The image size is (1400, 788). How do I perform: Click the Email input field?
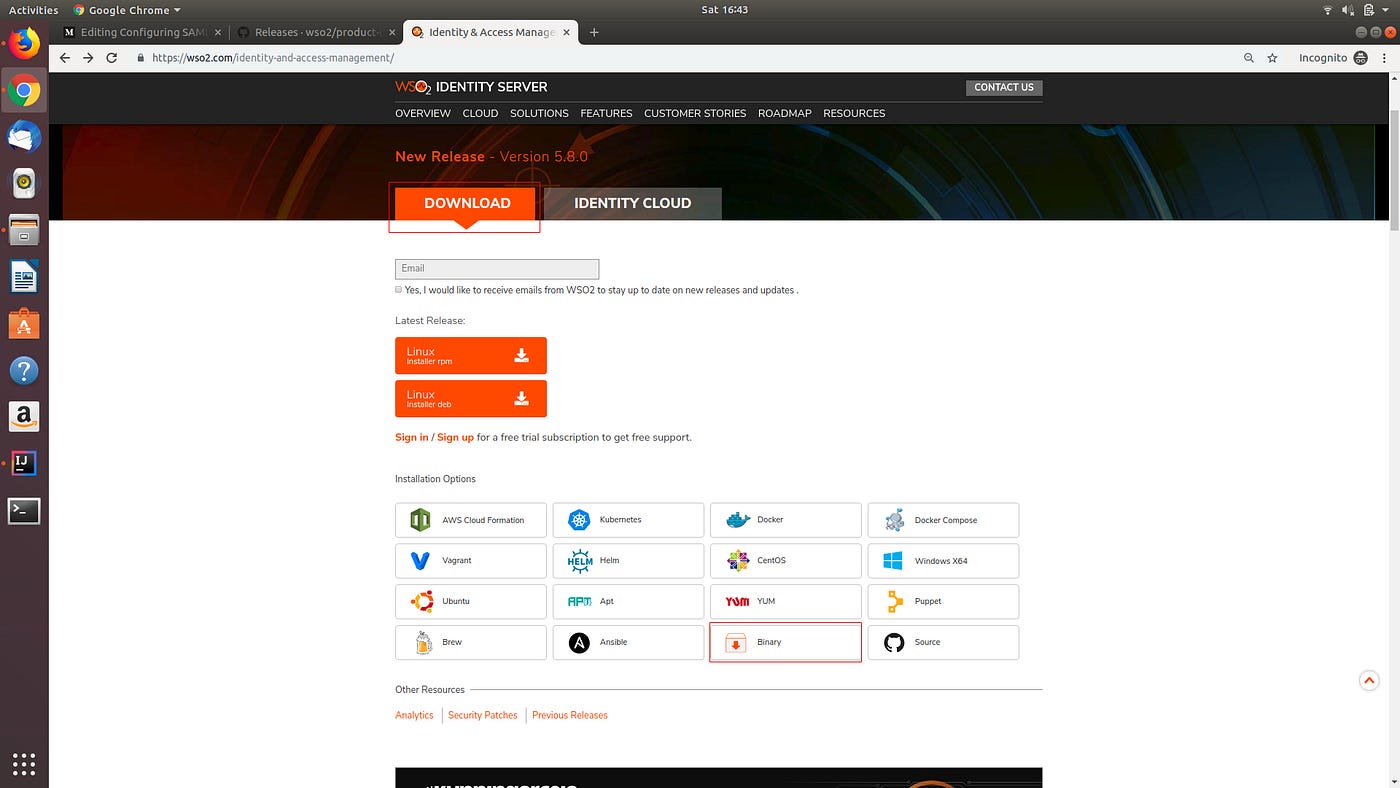click(497, 269)
